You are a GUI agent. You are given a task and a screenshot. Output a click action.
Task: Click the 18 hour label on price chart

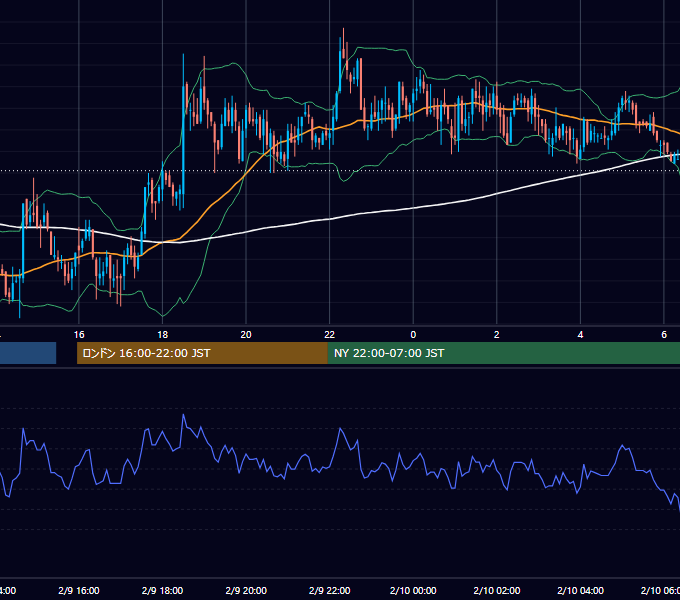pos(163,335)
